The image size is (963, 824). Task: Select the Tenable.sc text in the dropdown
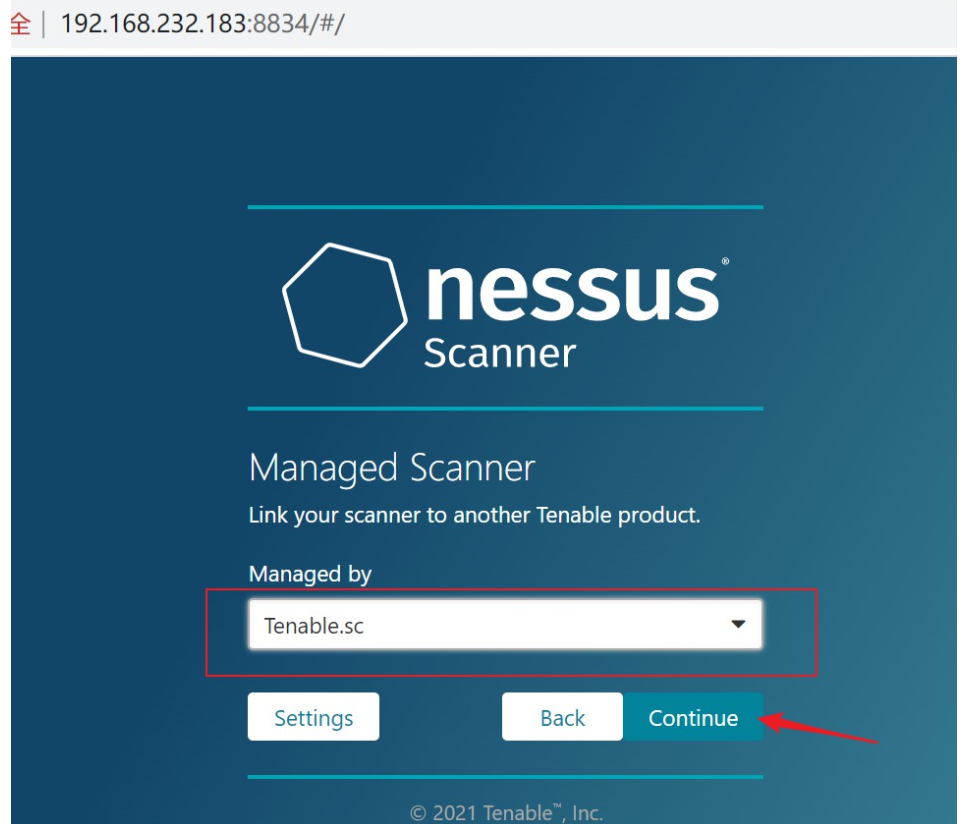pos(314,626)
